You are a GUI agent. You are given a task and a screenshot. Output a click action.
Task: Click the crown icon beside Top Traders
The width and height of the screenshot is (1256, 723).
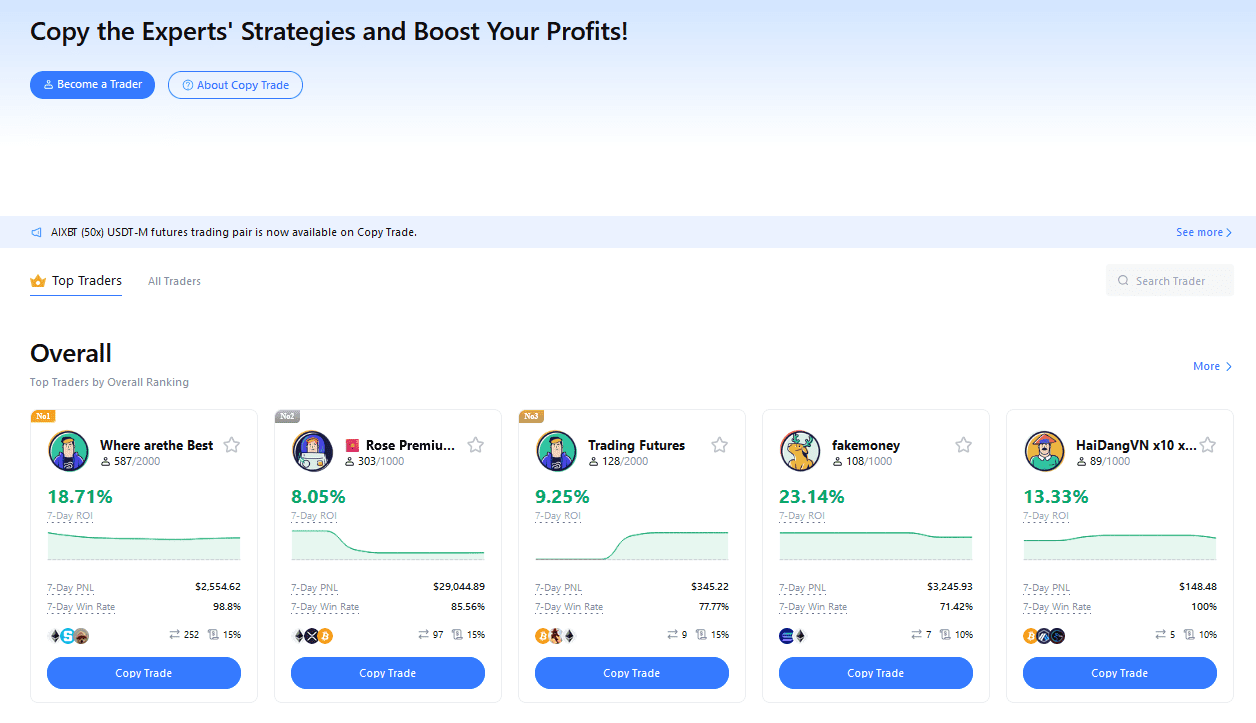pyautogui.click(x=38, y=281)
